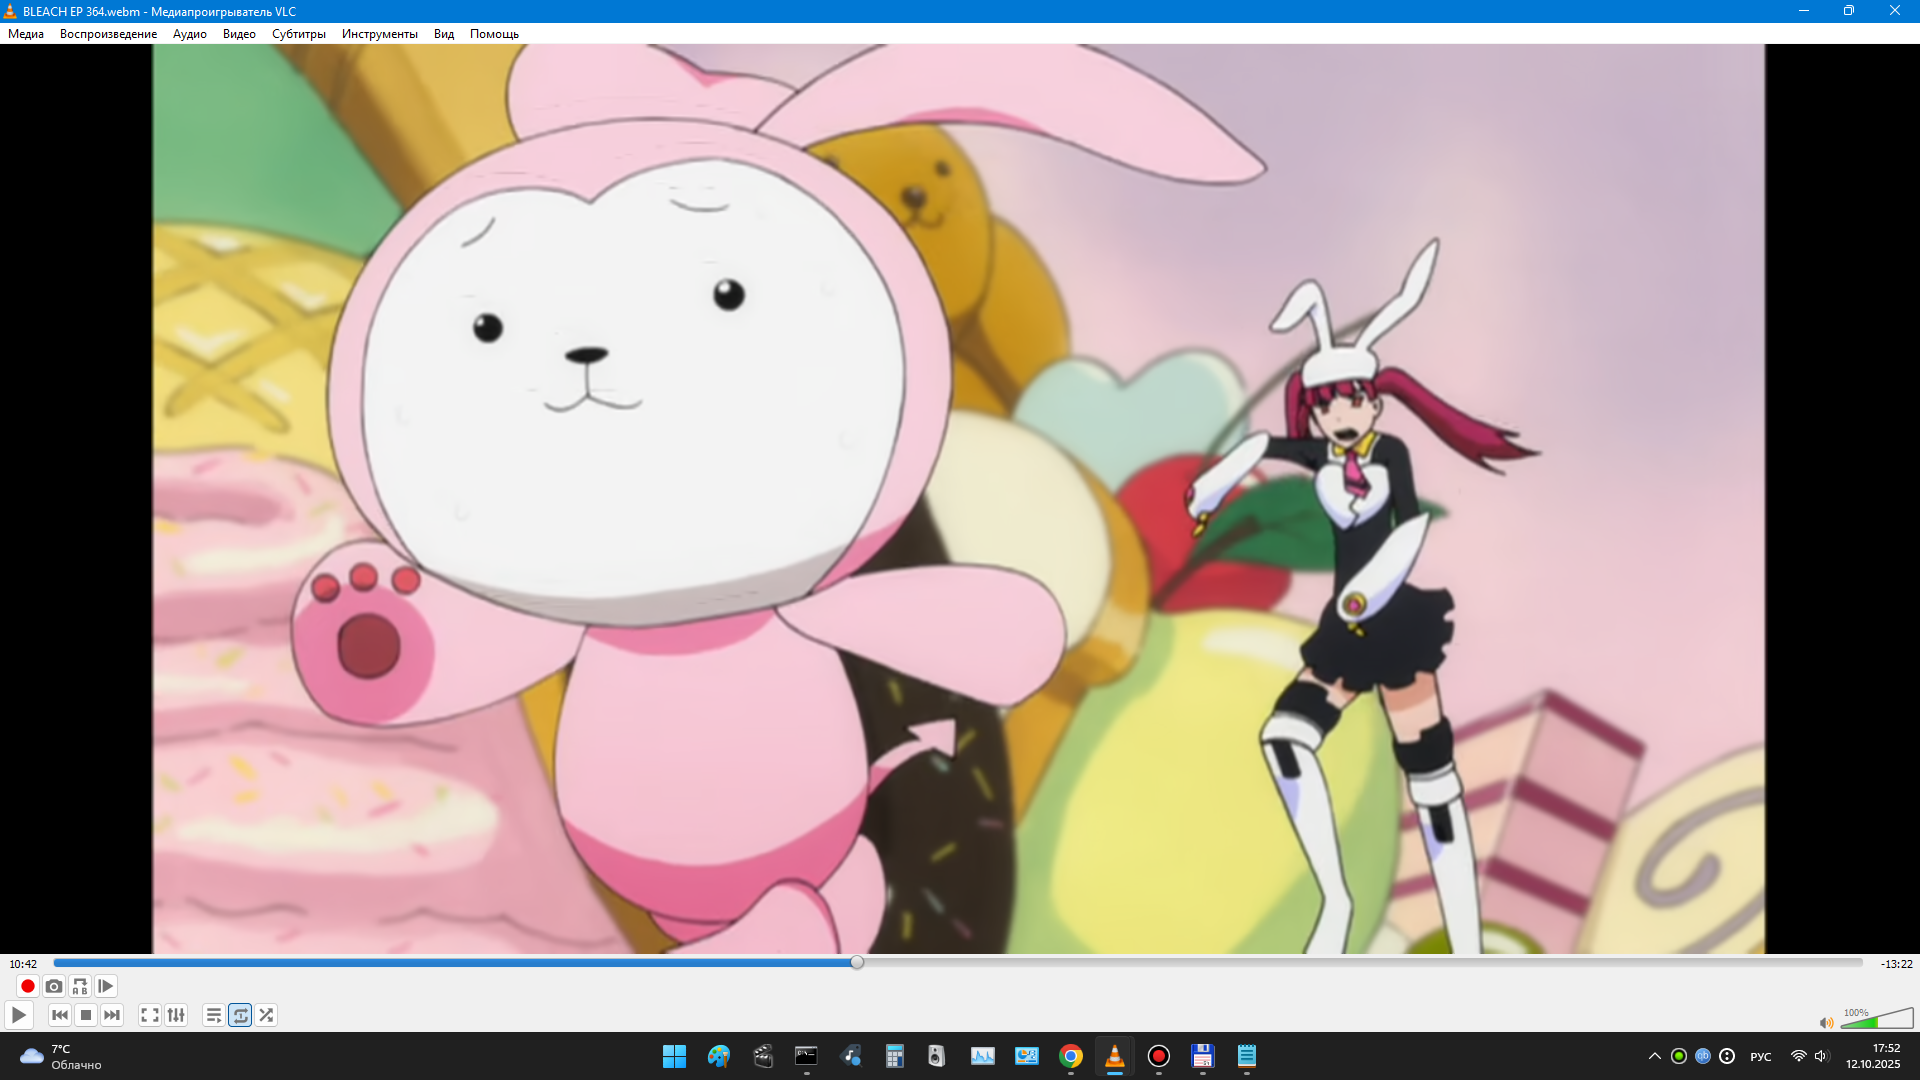The width and height of the screenshot is (1920, 1080).
Task: Take a snapshot with the camera icon
Action: (x=54, y=986)
